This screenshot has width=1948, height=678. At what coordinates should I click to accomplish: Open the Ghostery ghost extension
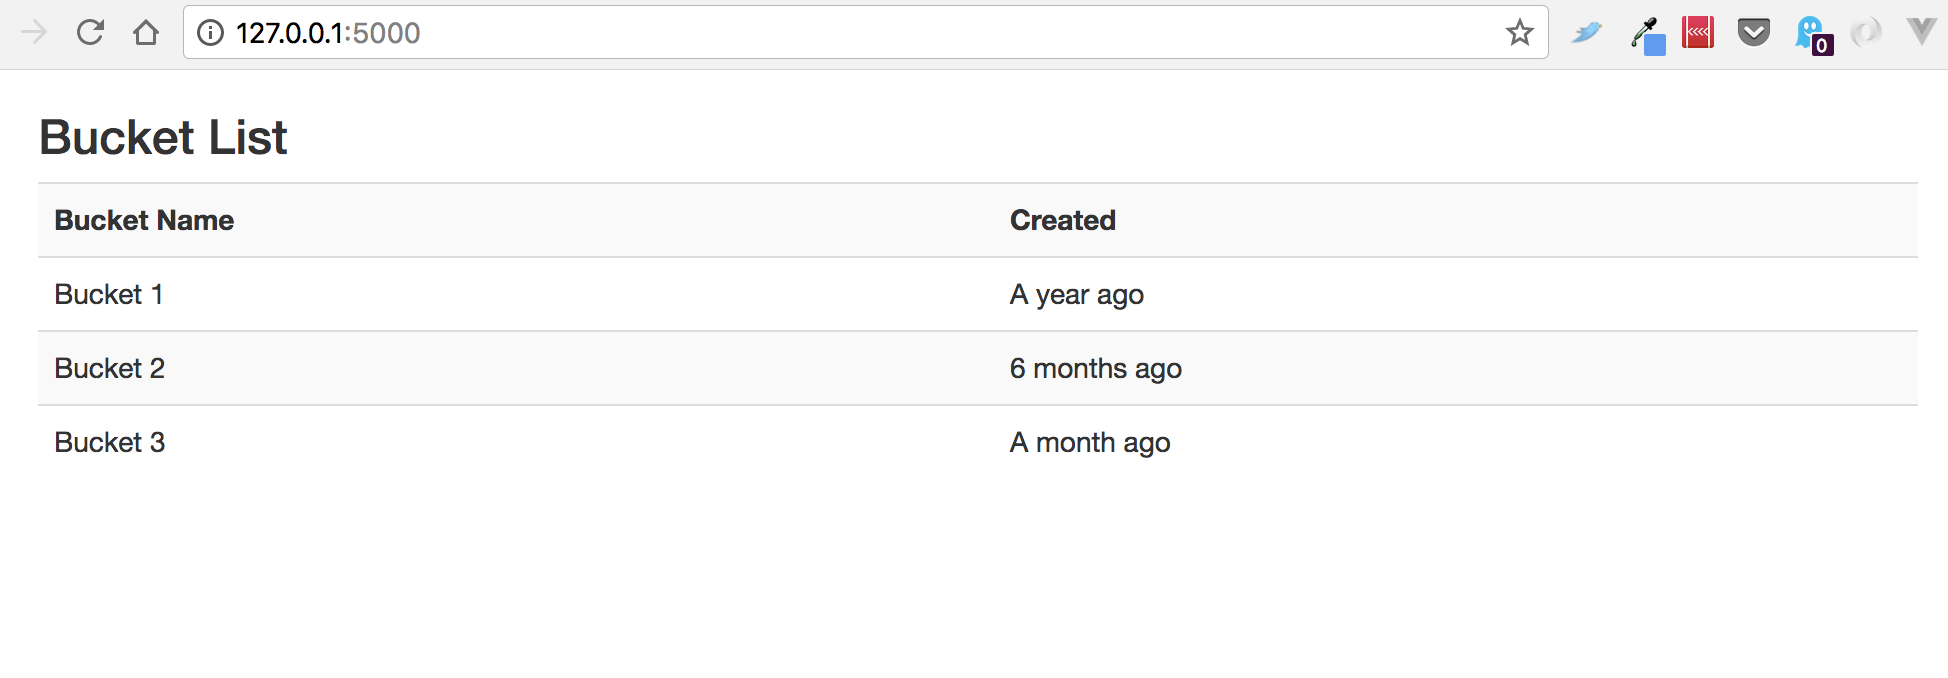click(x=1813, y=35)
